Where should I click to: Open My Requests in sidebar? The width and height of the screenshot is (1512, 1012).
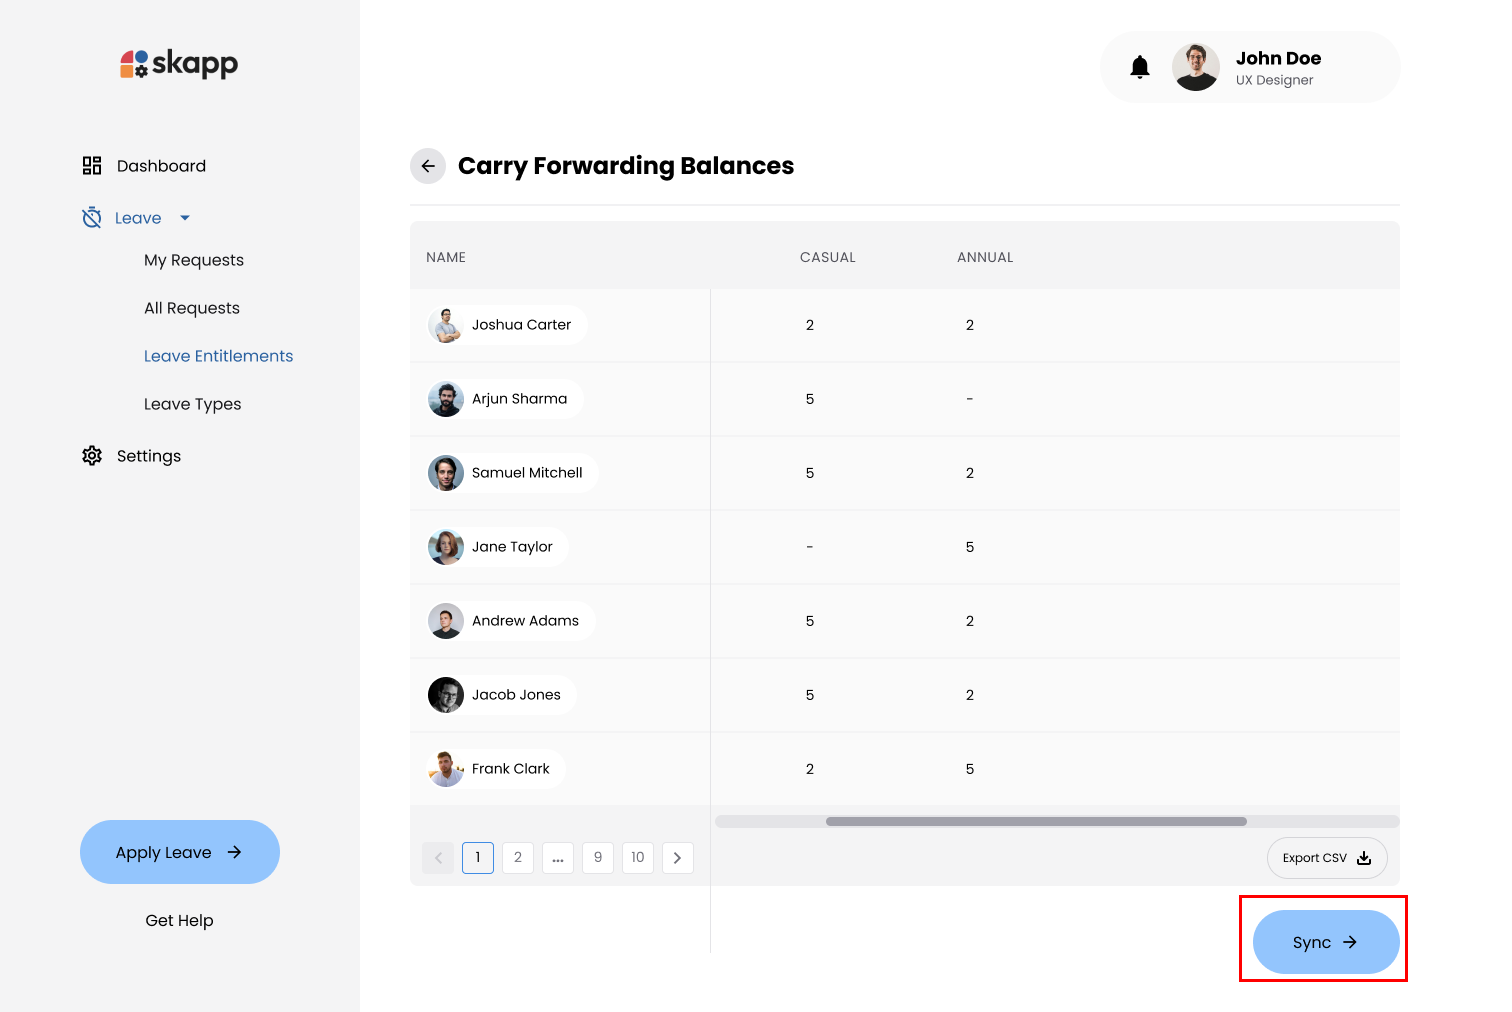pos(194,260)
